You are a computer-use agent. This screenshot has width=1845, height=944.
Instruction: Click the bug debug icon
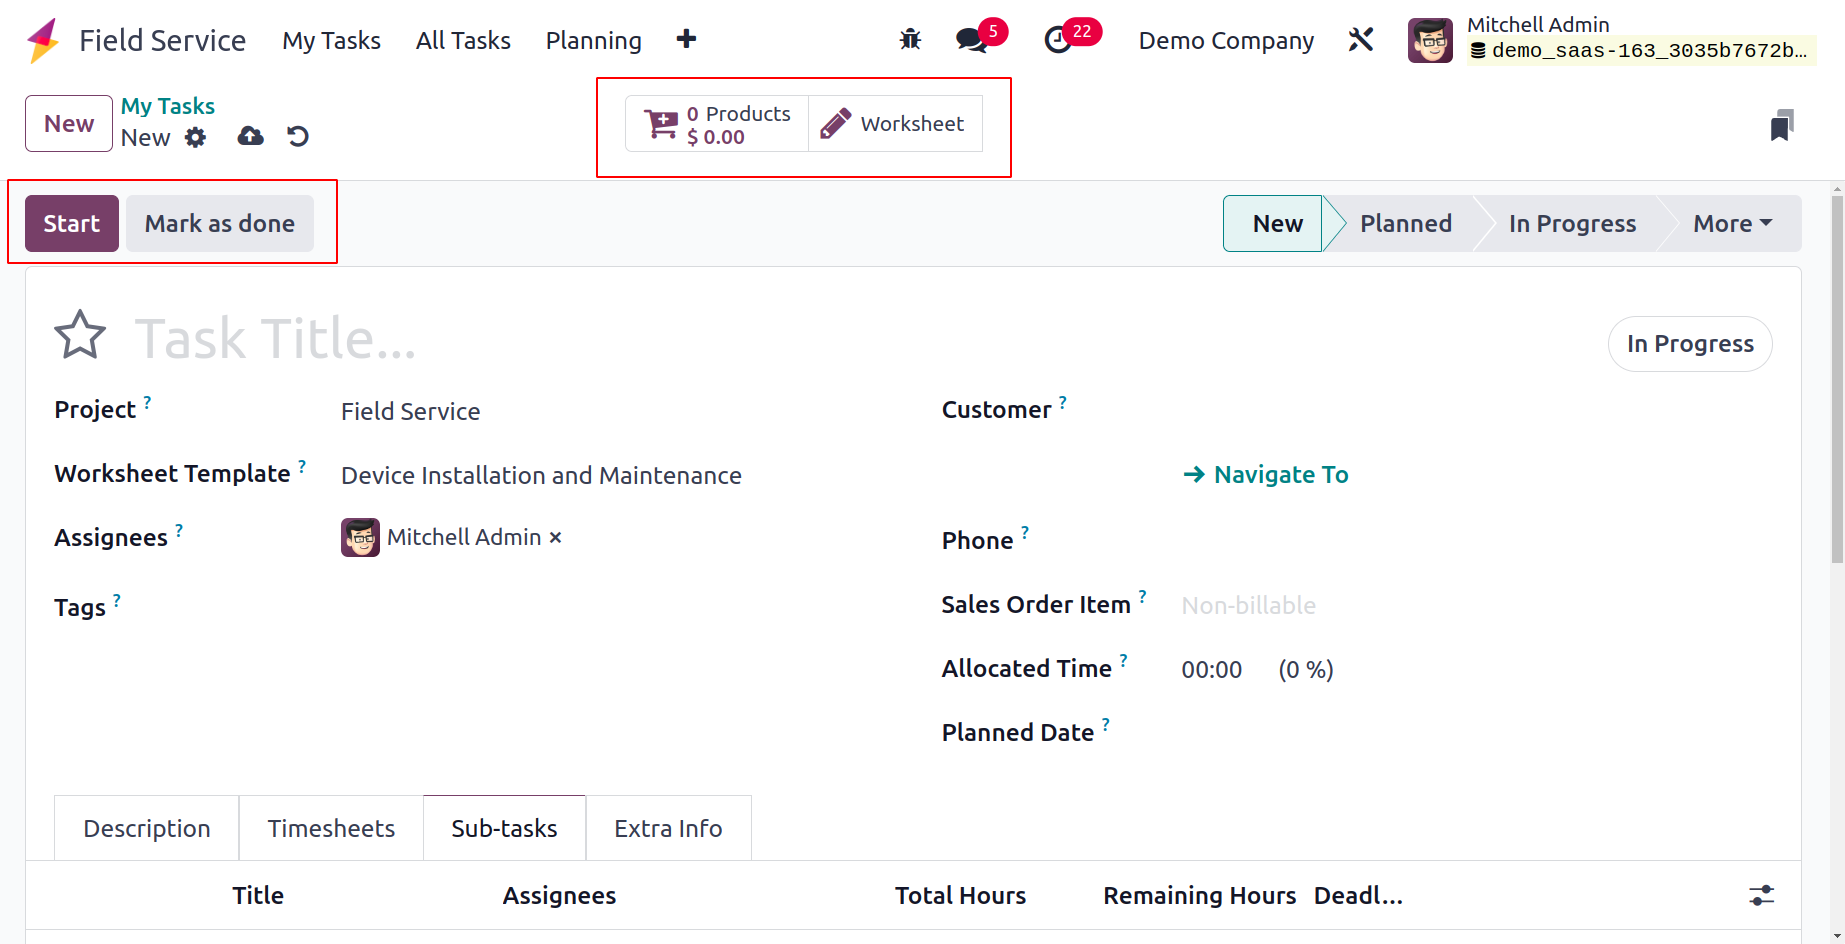coord(910,40)
